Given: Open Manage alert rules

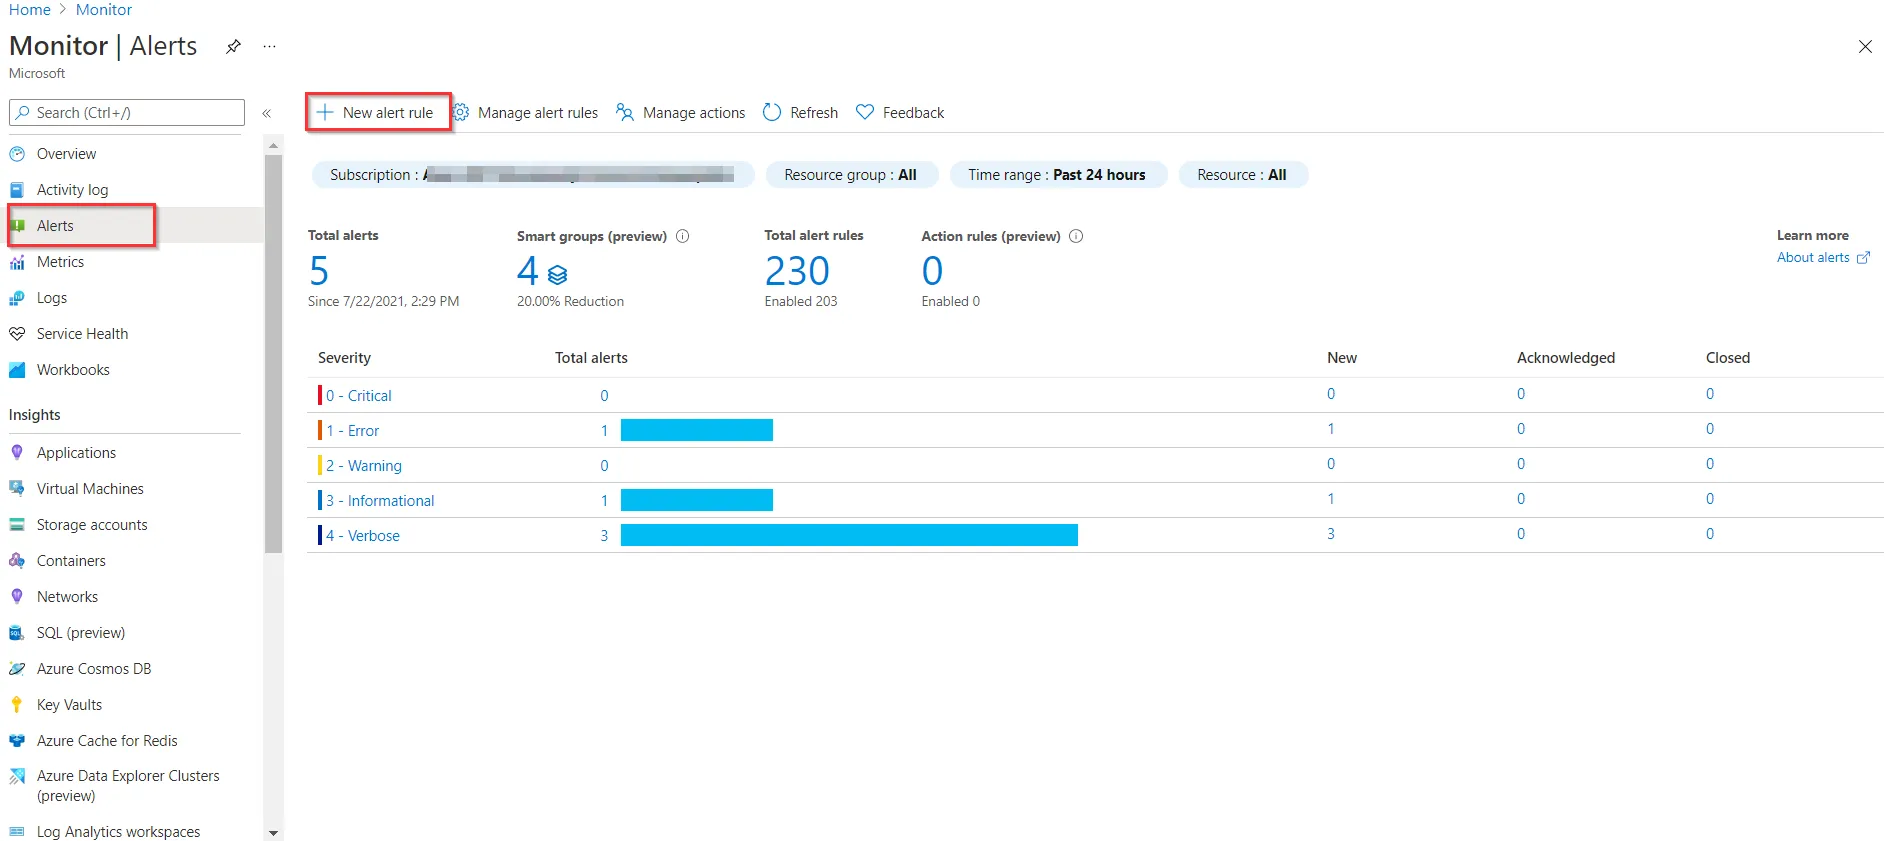Looking at the screenshot, I should [526, 113].
